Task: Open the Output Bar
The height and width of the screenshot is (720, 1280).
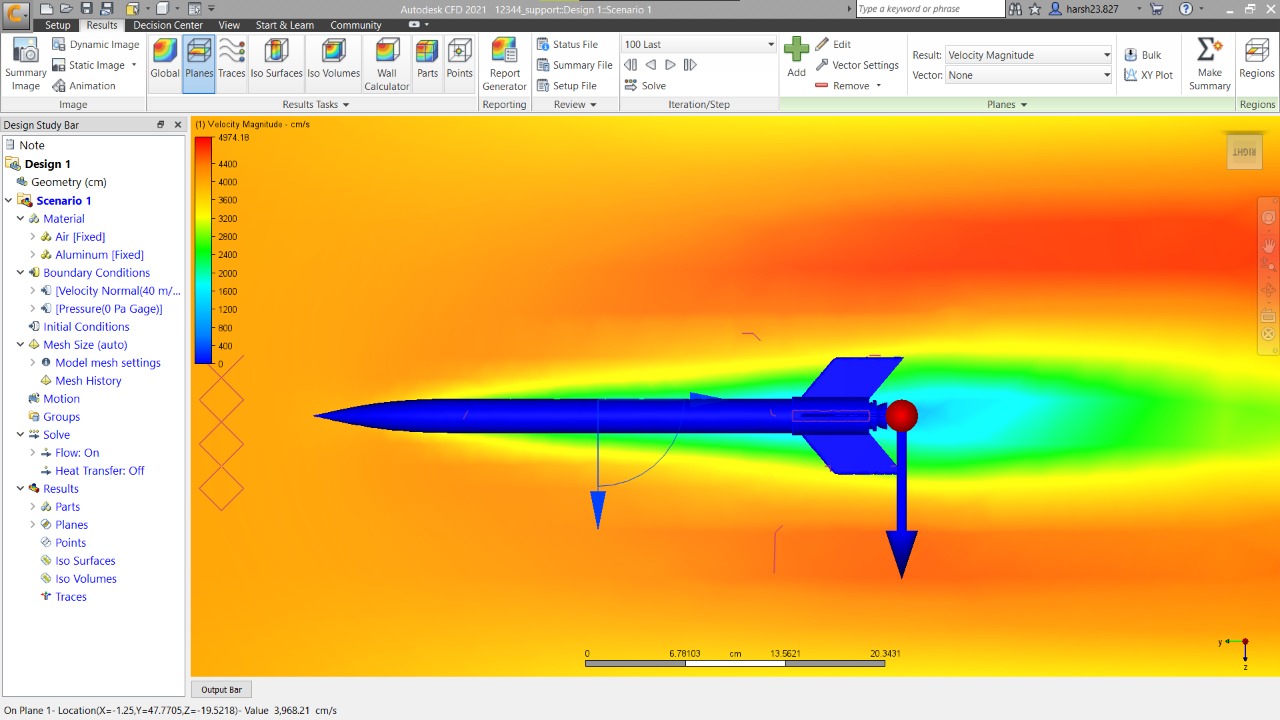Action: pos(221,690)
